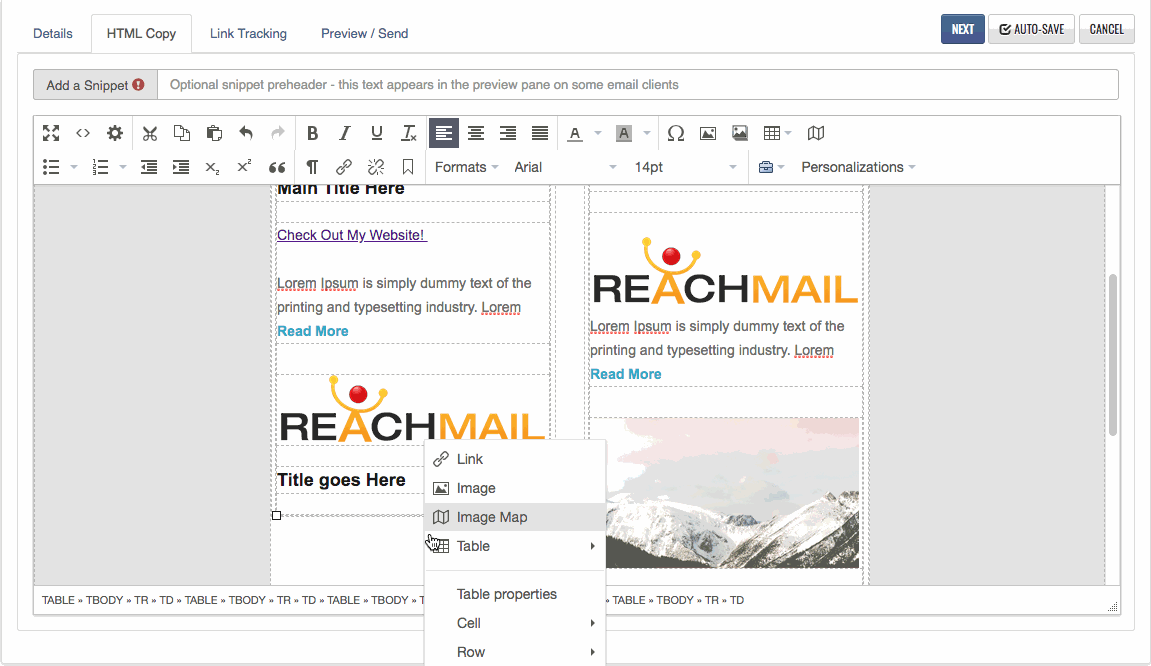Insert a special character with Omega icon

click(x=676, y=133)
